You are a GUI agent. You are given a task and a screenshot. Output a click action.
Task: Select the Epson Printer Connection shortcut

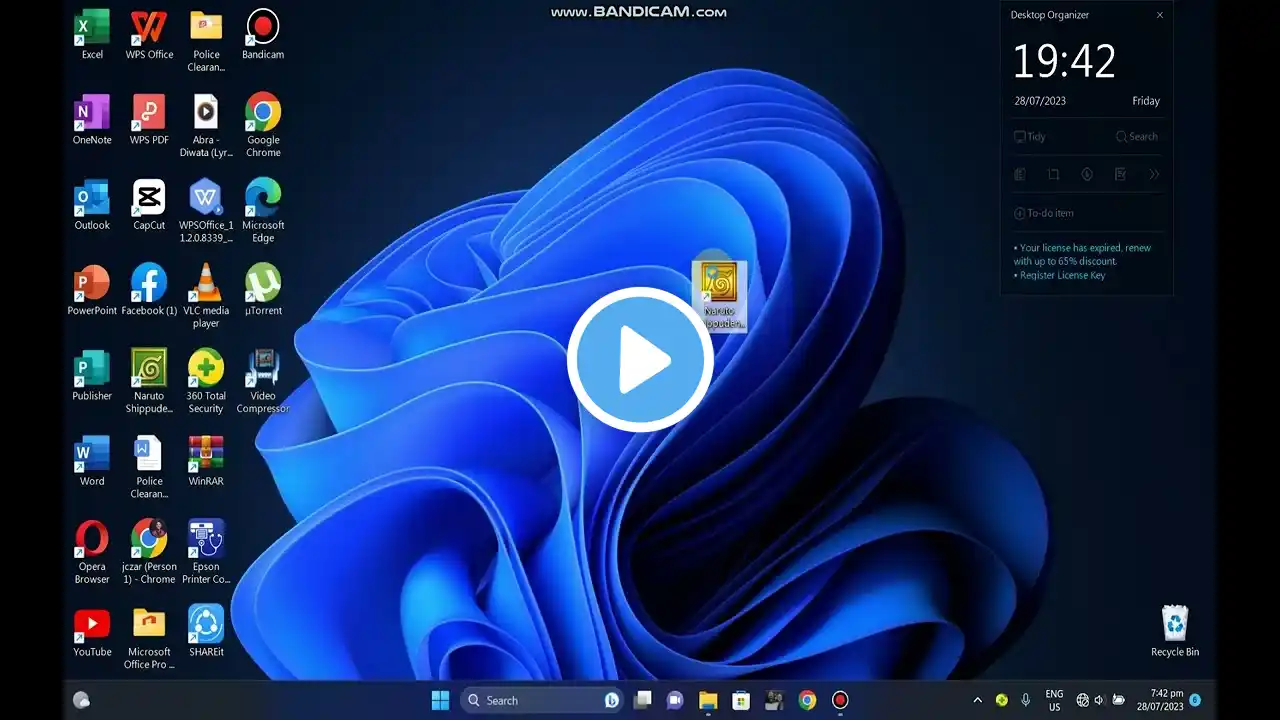pyautogui.click(x=206, y=552)
